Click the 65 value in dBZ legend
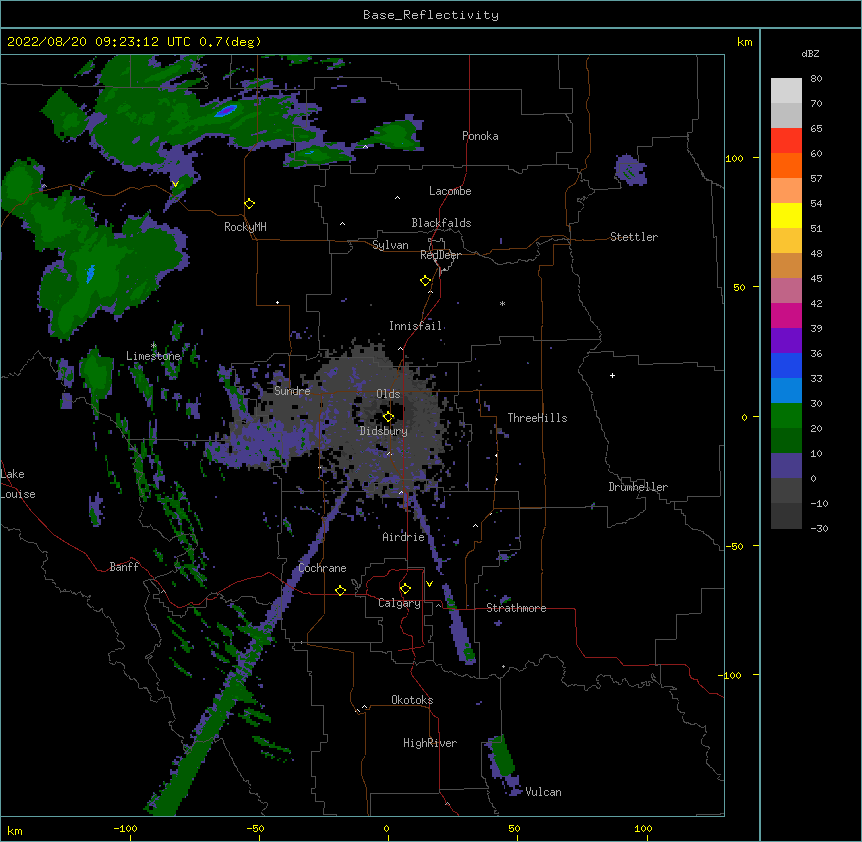The image size is (862, 842). pos(816,128)
